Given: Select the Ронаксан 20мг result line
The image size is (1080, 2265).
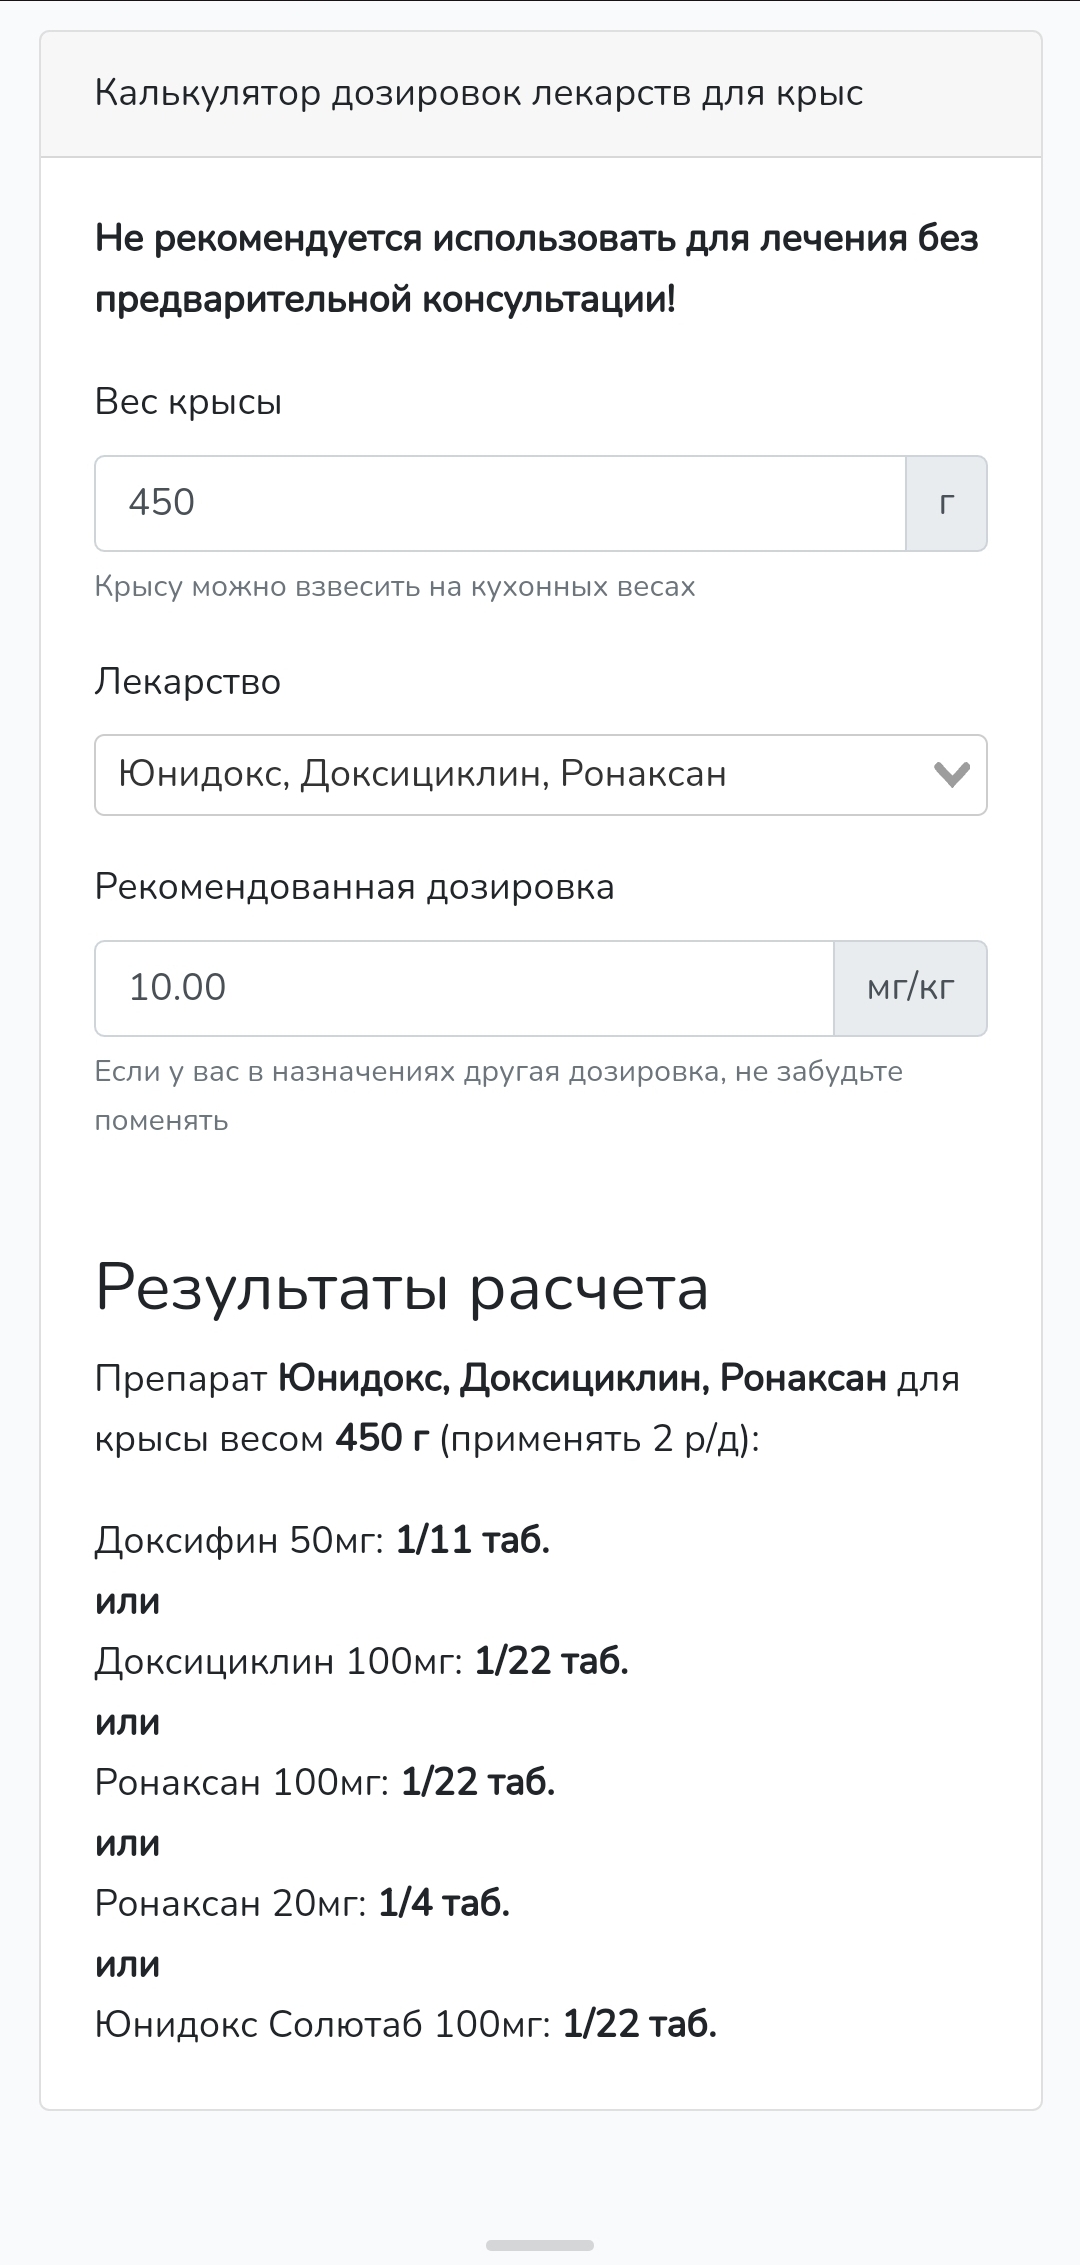Looking at the screenshot, I should click(302, 1903).
